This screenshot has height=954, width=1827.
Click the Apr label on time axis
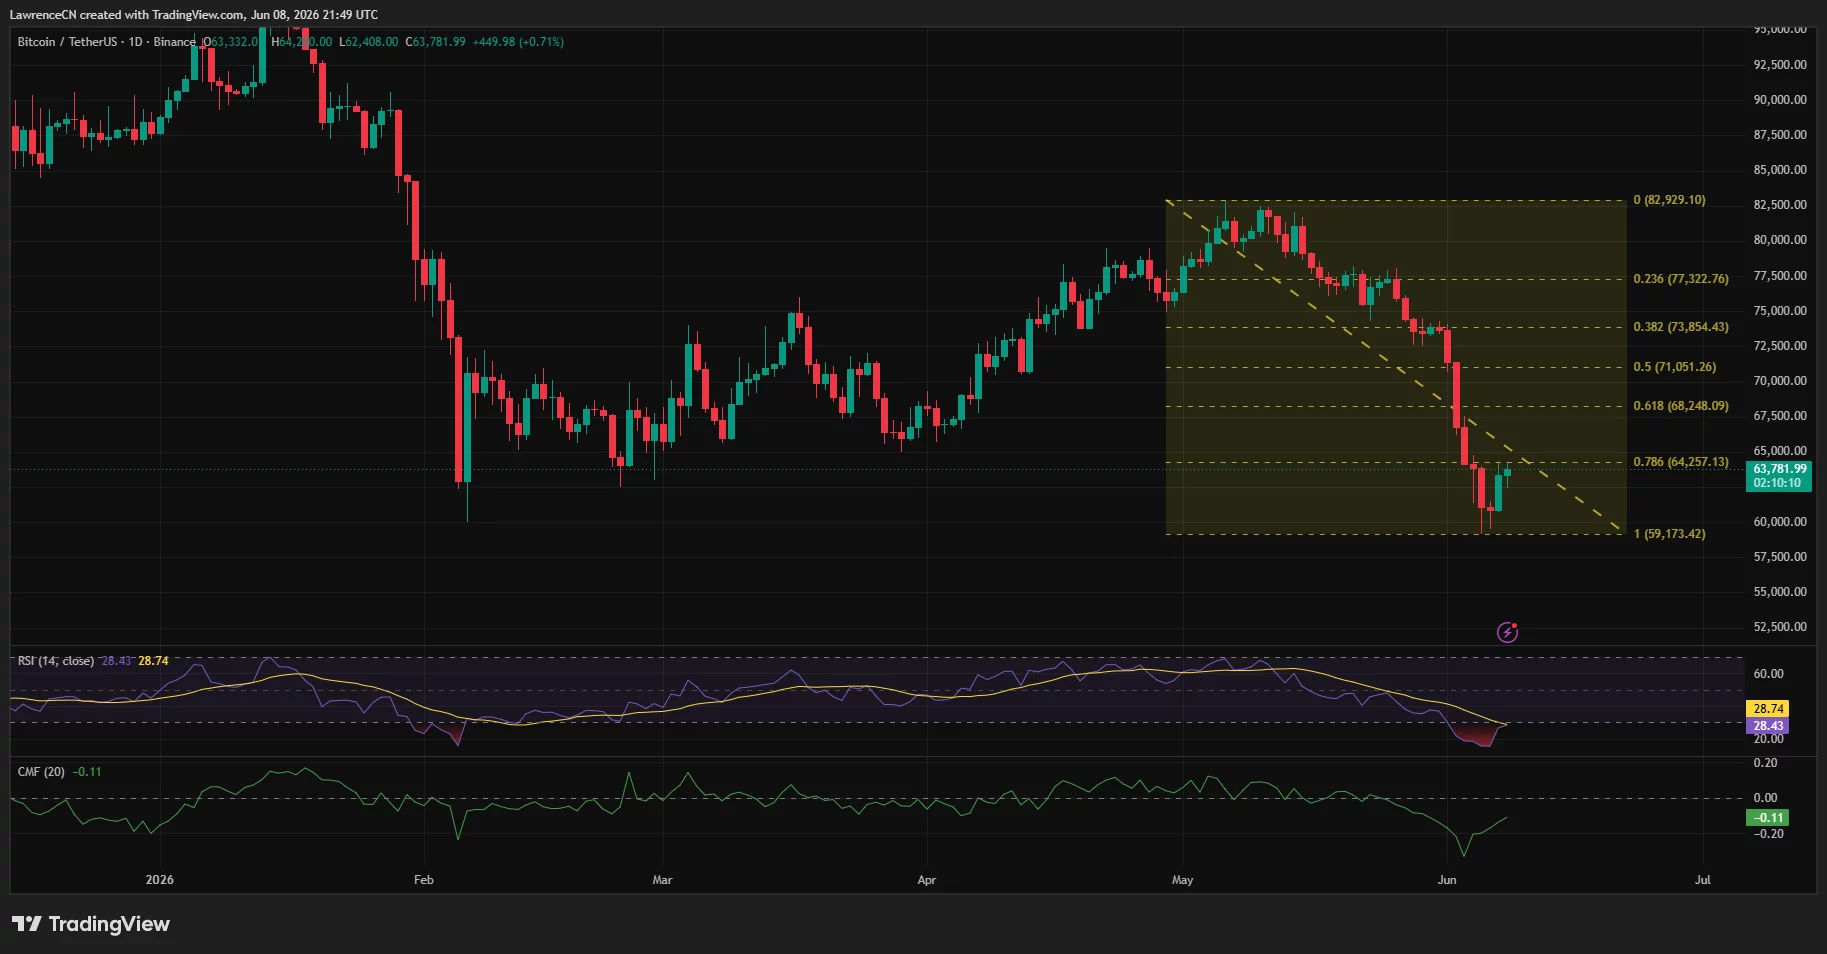(x=927, y=880)
